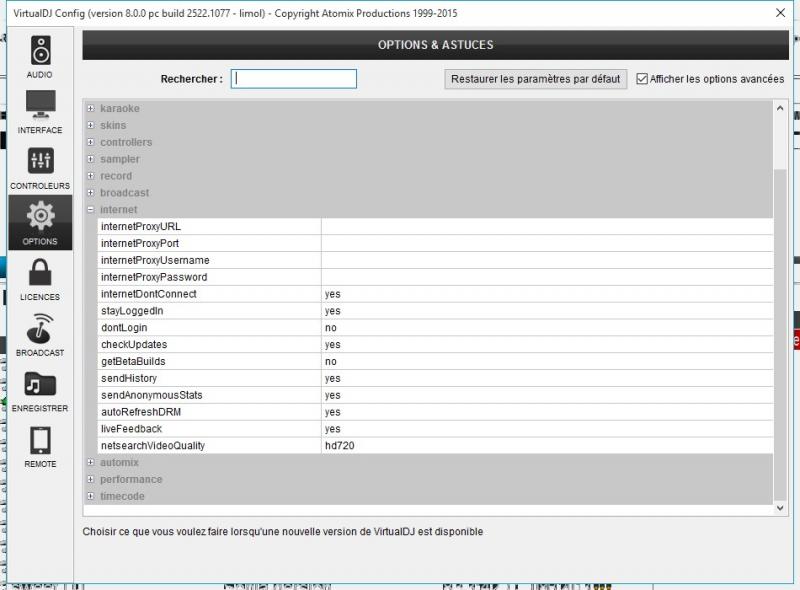Viewport: 800px width, 590px height.
Task: Select the getBetaBuilds option
Action: pos(435,361)
